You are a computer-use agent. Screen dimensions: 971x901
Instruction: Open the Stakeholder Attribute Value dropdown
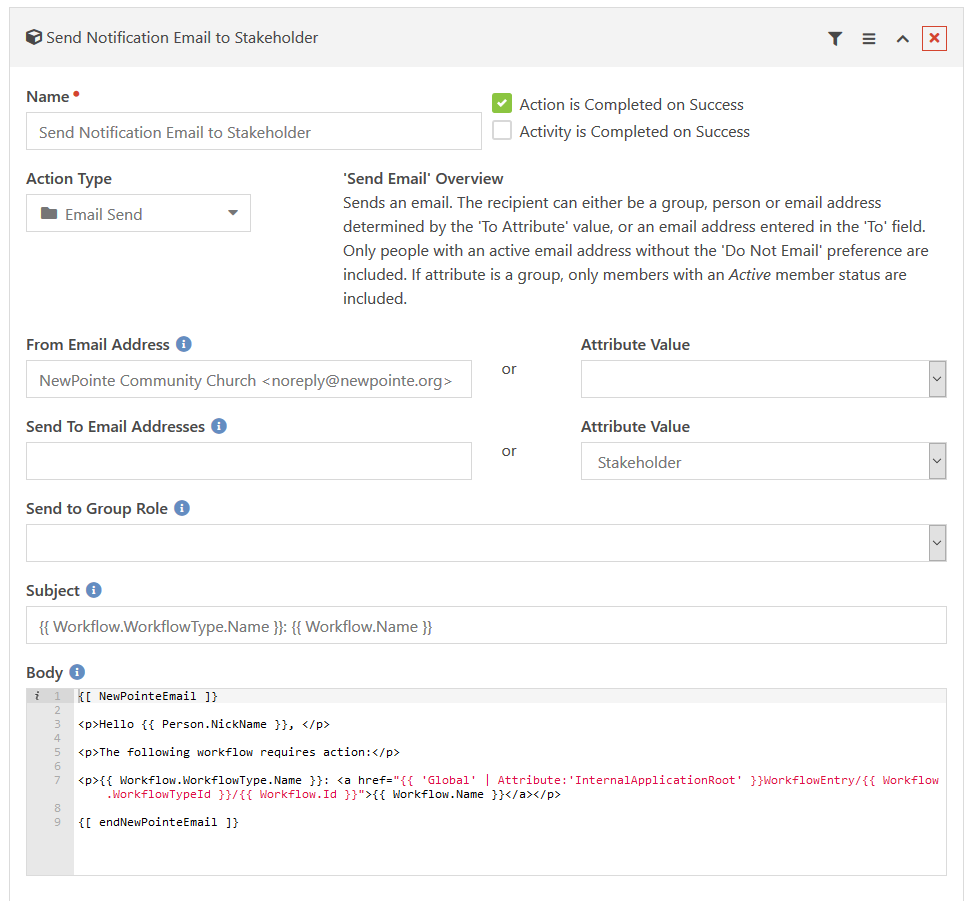click(763, 461)
